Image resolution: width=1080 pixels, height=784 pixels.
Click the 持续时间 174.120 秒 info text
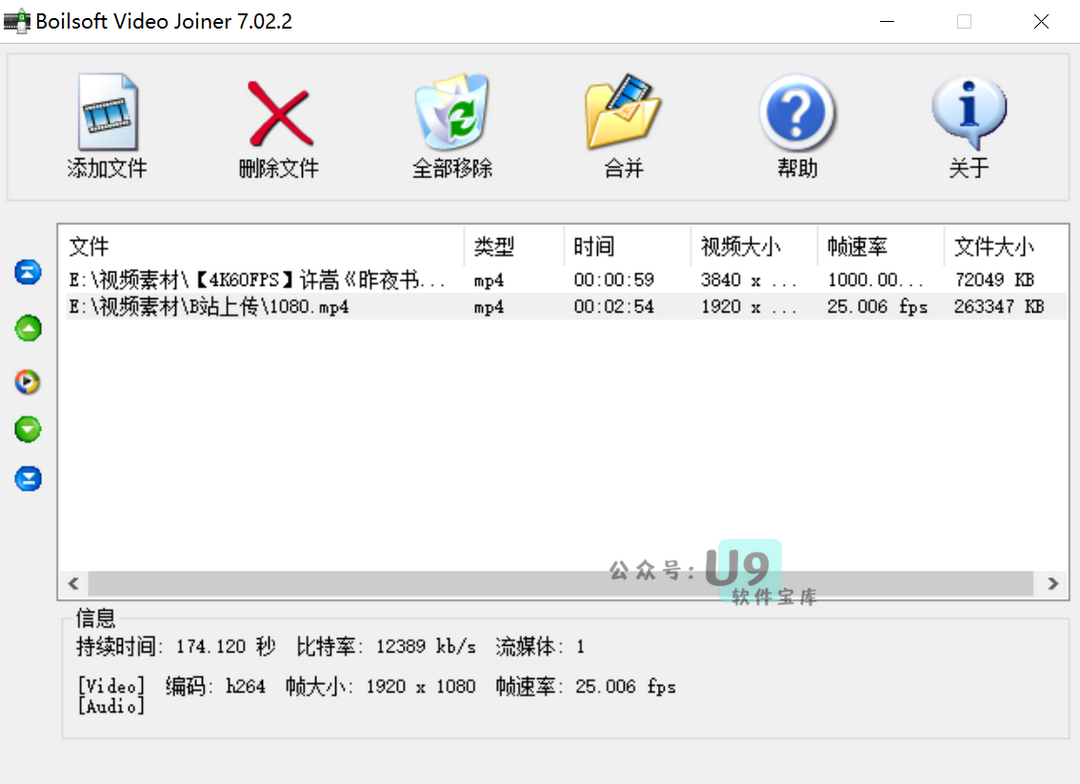click(x=176, y=646)
